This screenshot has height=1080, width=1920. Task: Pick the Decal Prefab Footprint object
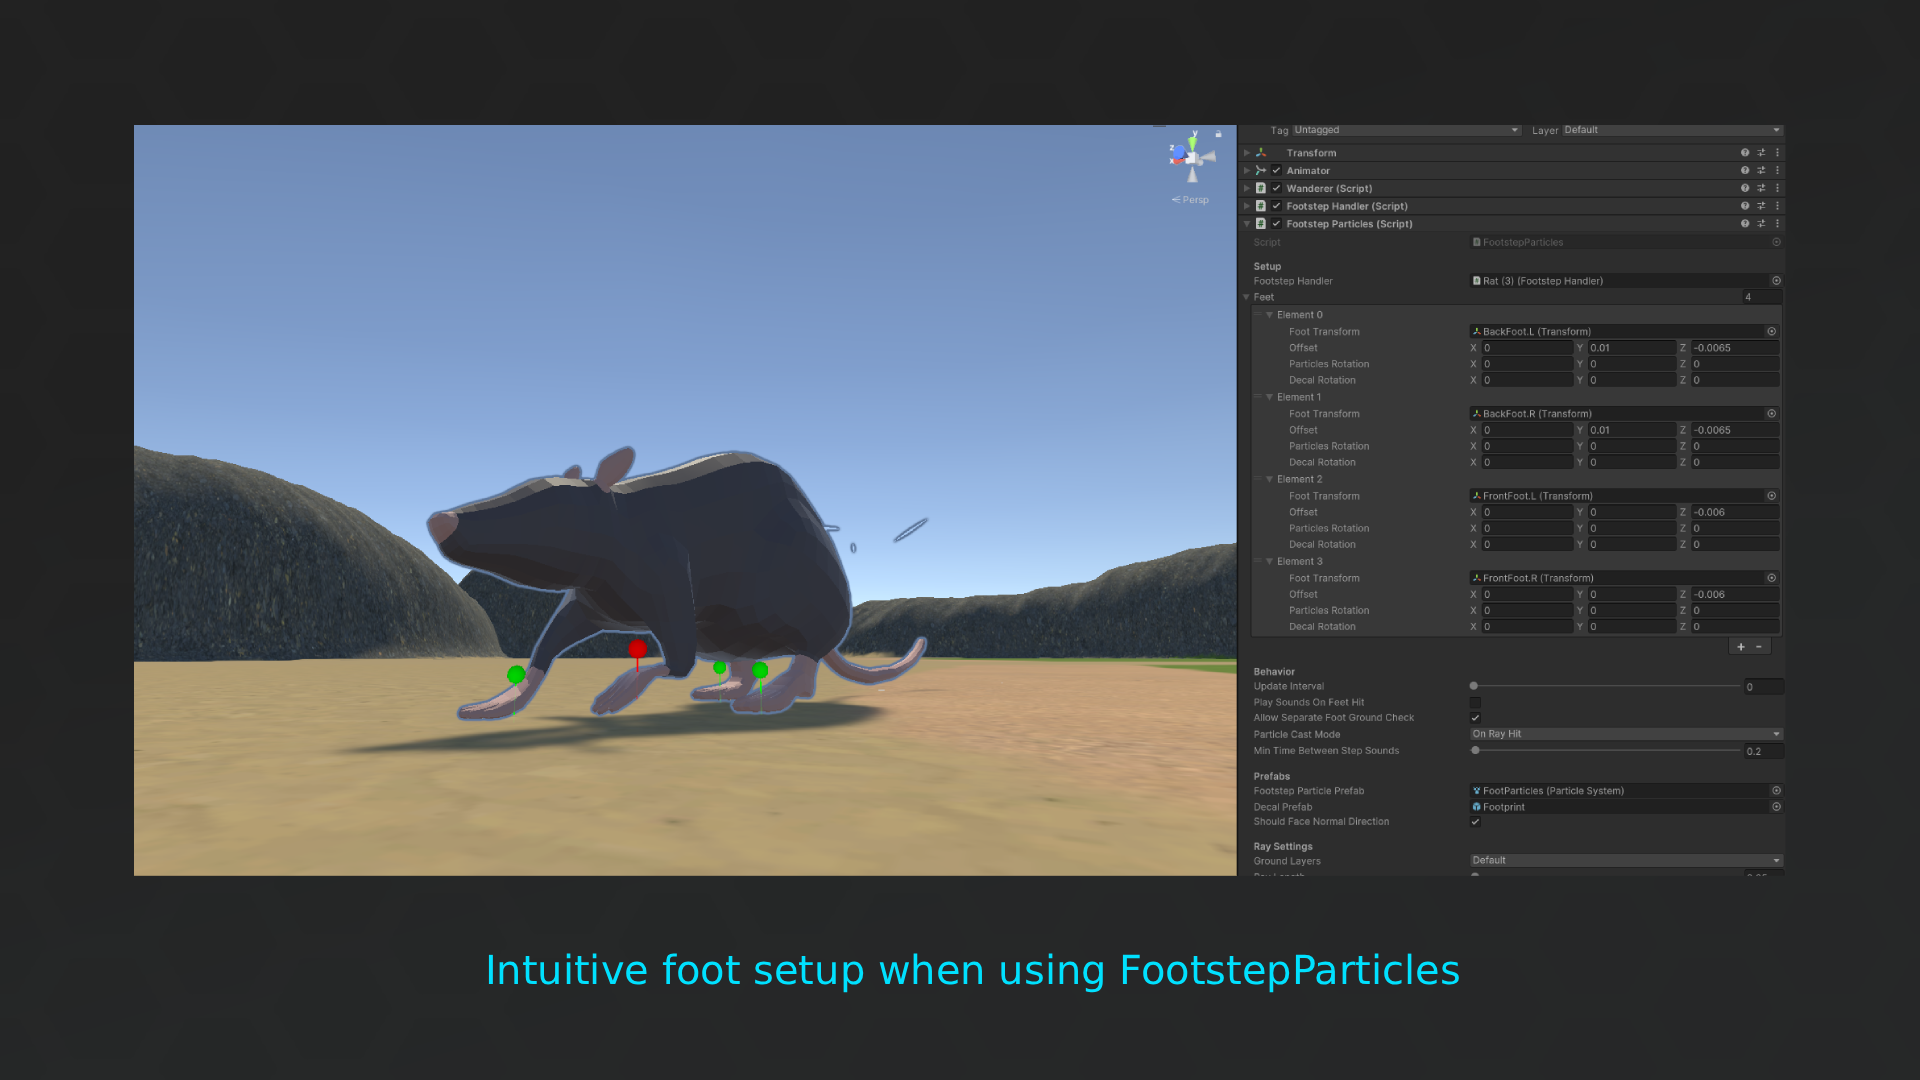(1776, 807)
